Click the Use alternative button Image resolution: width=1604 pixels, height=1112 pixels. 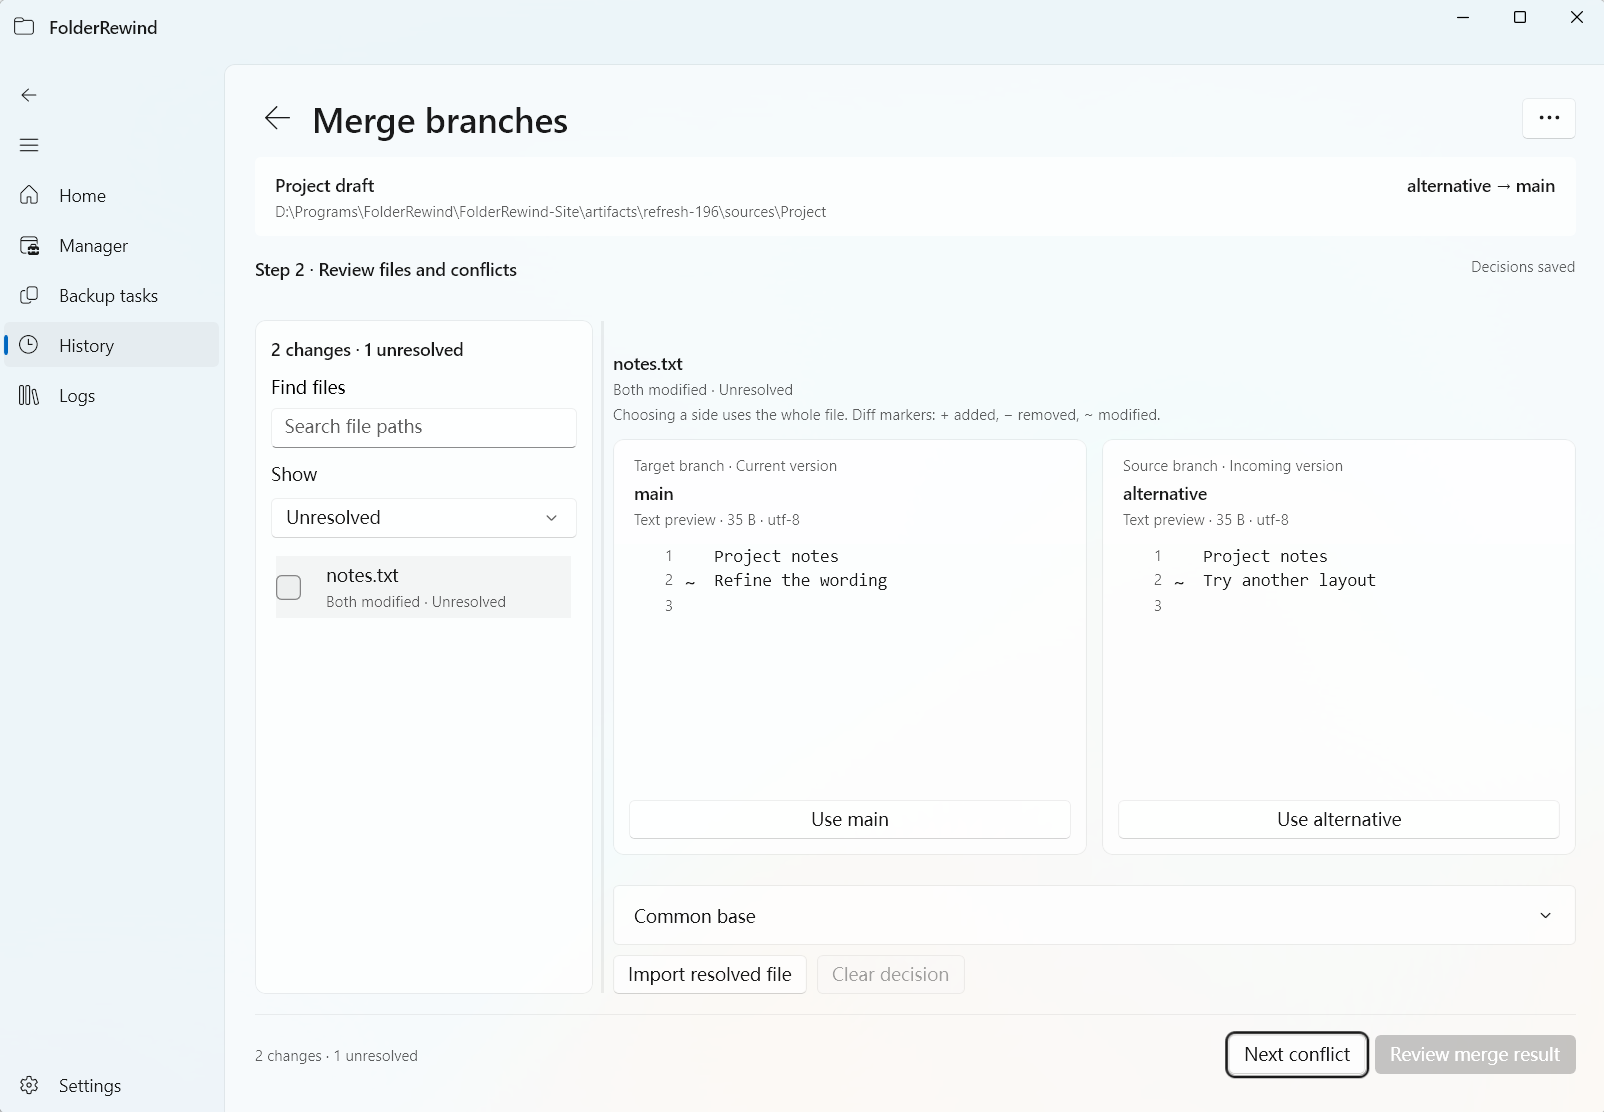[1339, 819]
